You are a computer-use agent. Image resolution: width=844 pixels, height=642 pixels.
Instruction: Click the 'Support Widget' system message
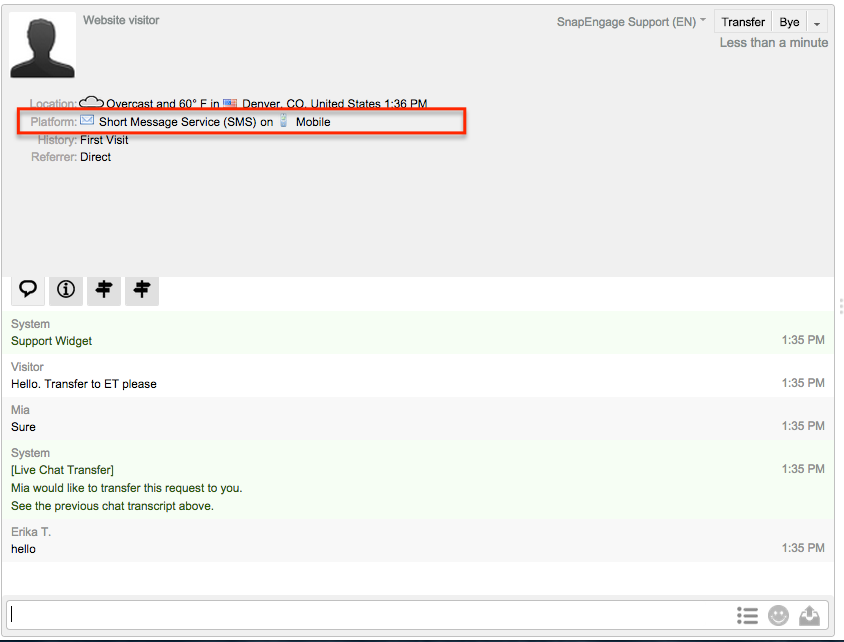point(52,341)
